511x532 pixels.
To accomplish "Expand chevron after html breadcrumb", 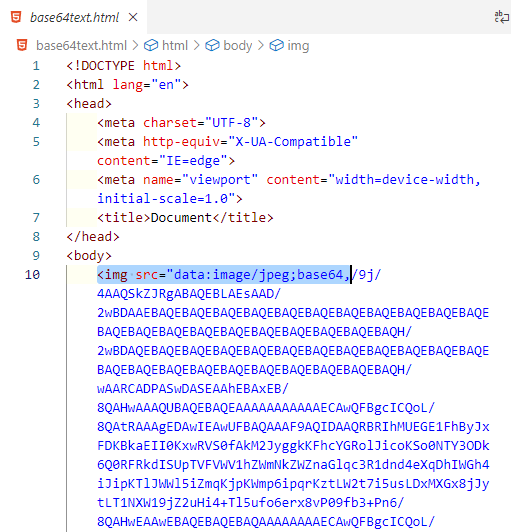I will [x=196, y=45].
